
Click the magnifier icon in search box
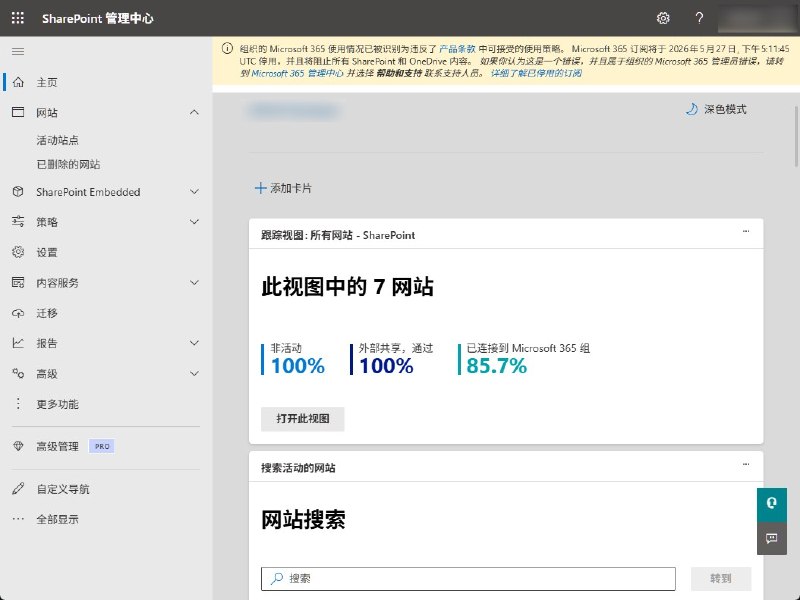tap(277, 578)
